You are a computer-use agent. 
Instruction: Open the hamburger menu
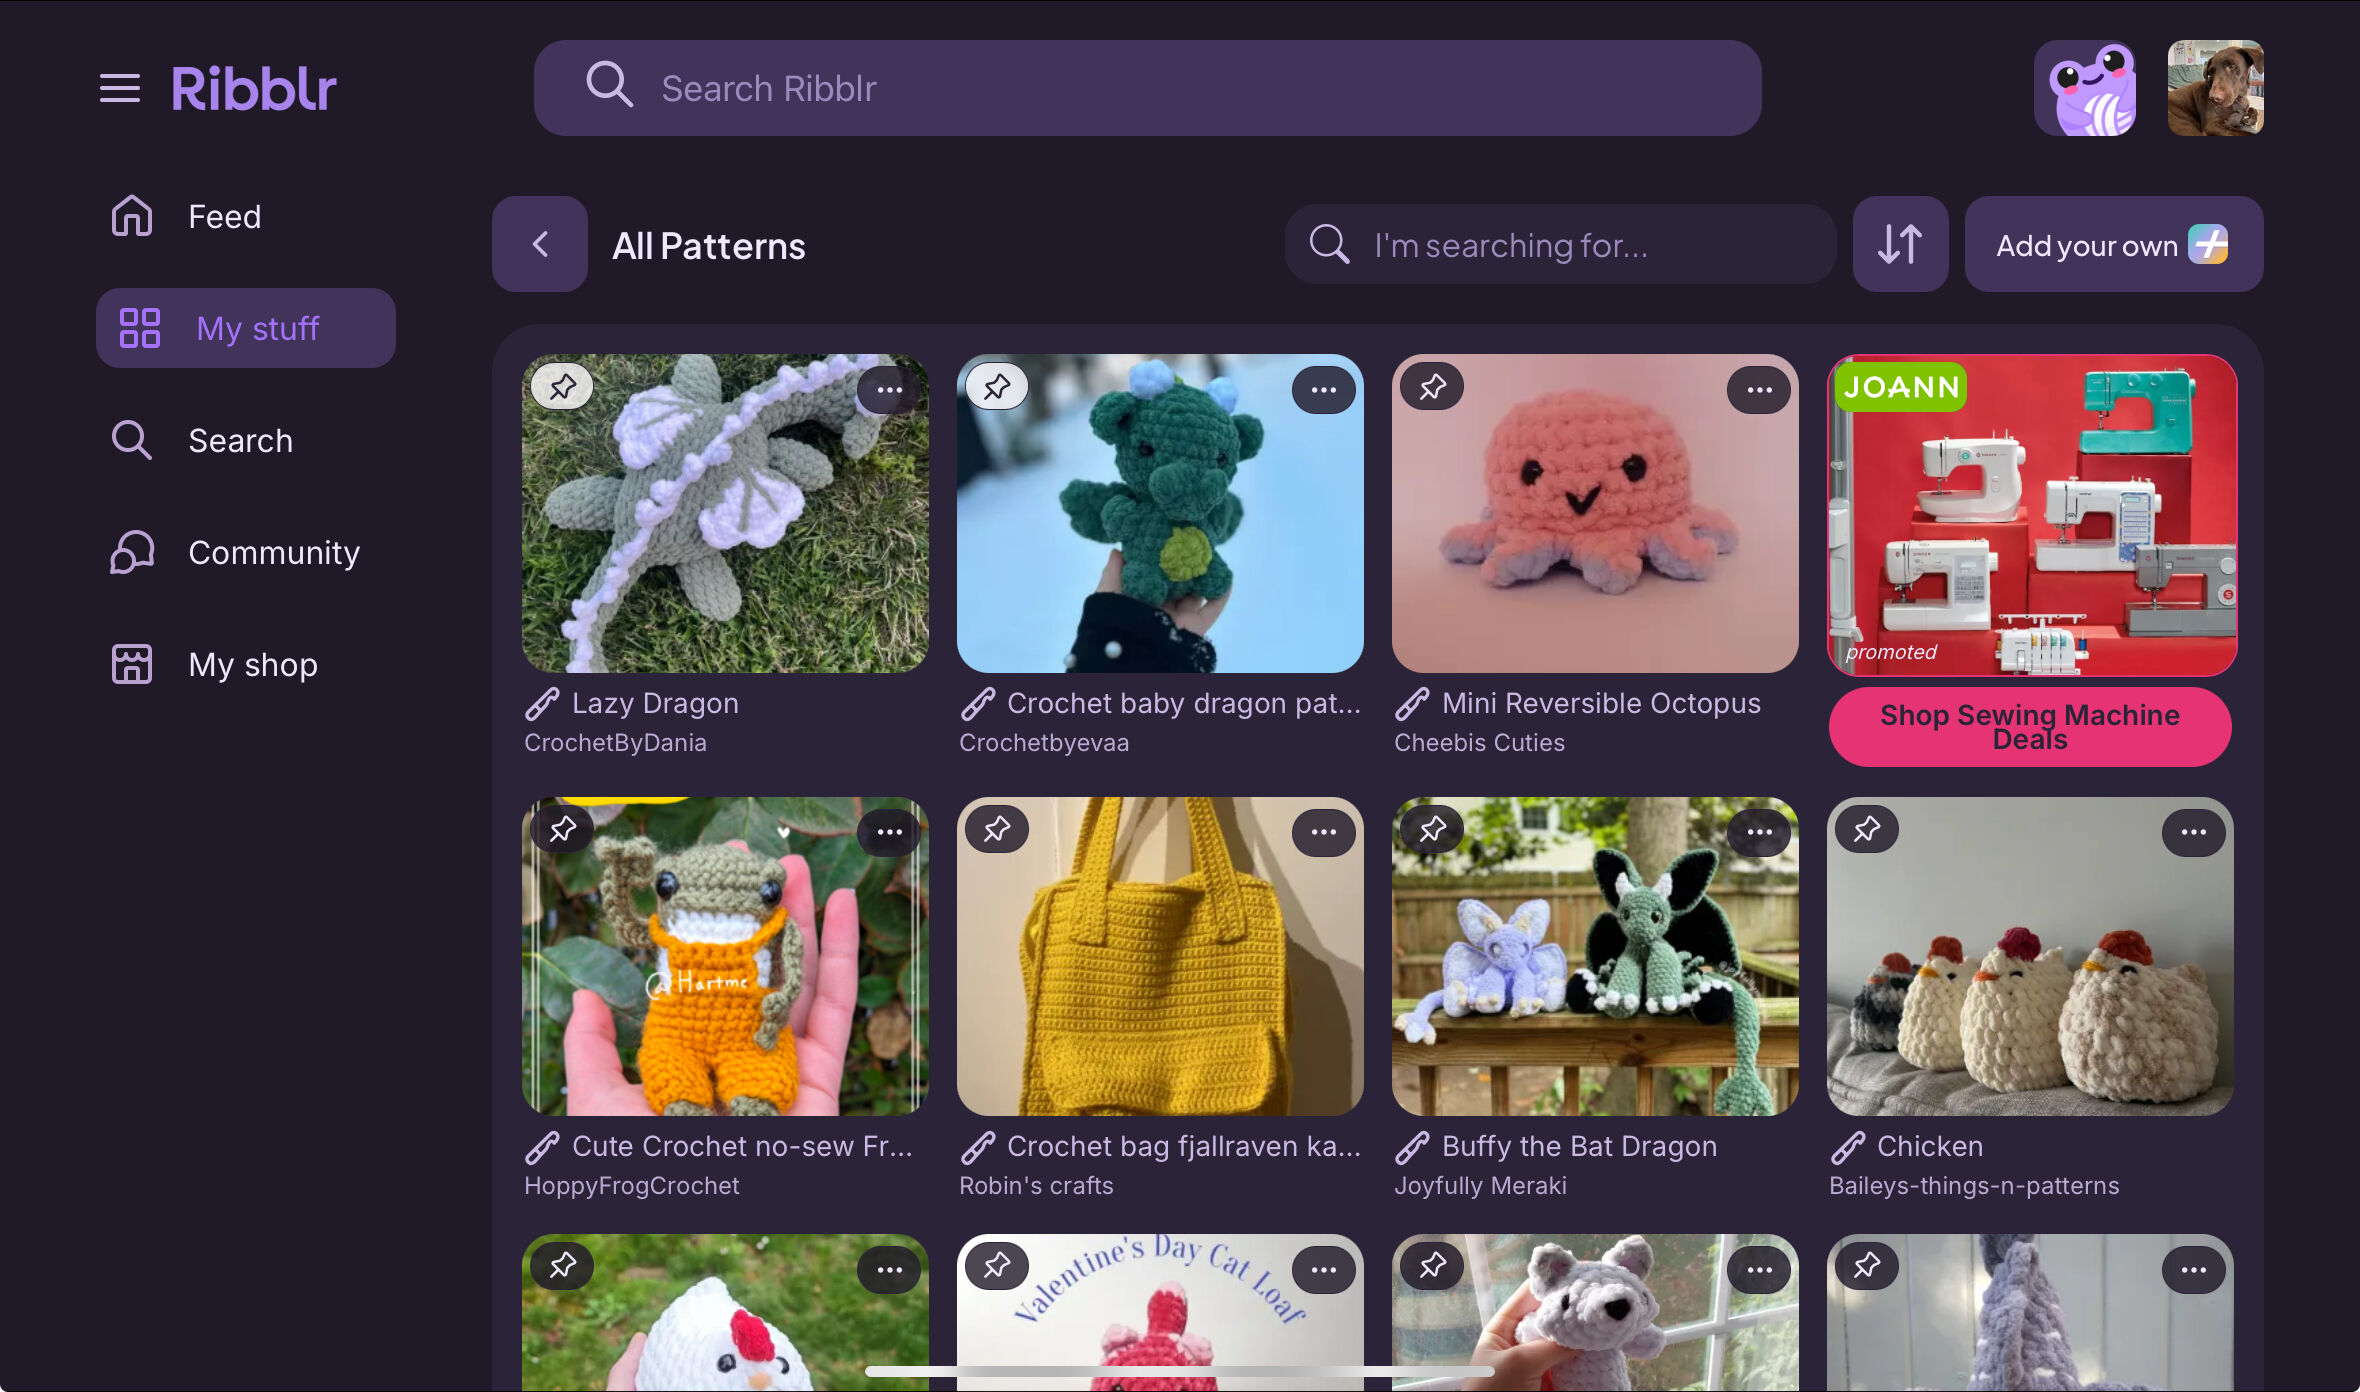coord(120,88)
